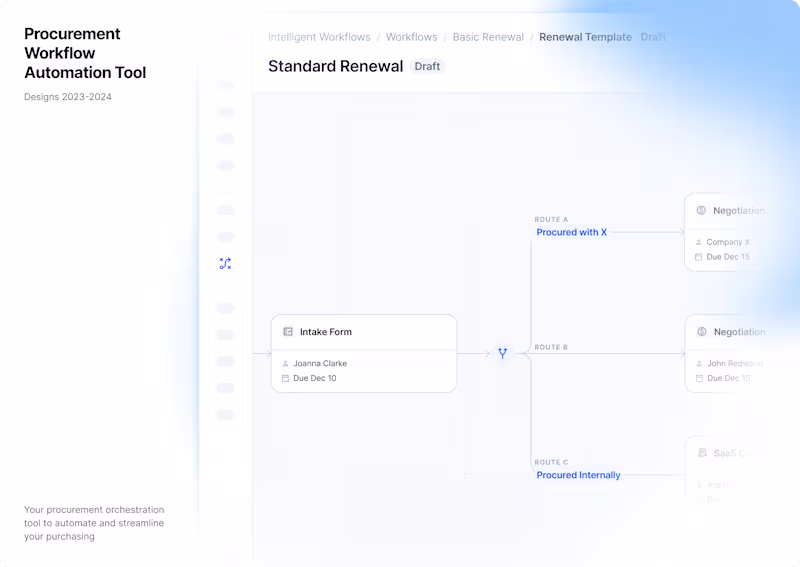Select the "Procured with X" route label
800x567 pixels.
tap(571, 232)
